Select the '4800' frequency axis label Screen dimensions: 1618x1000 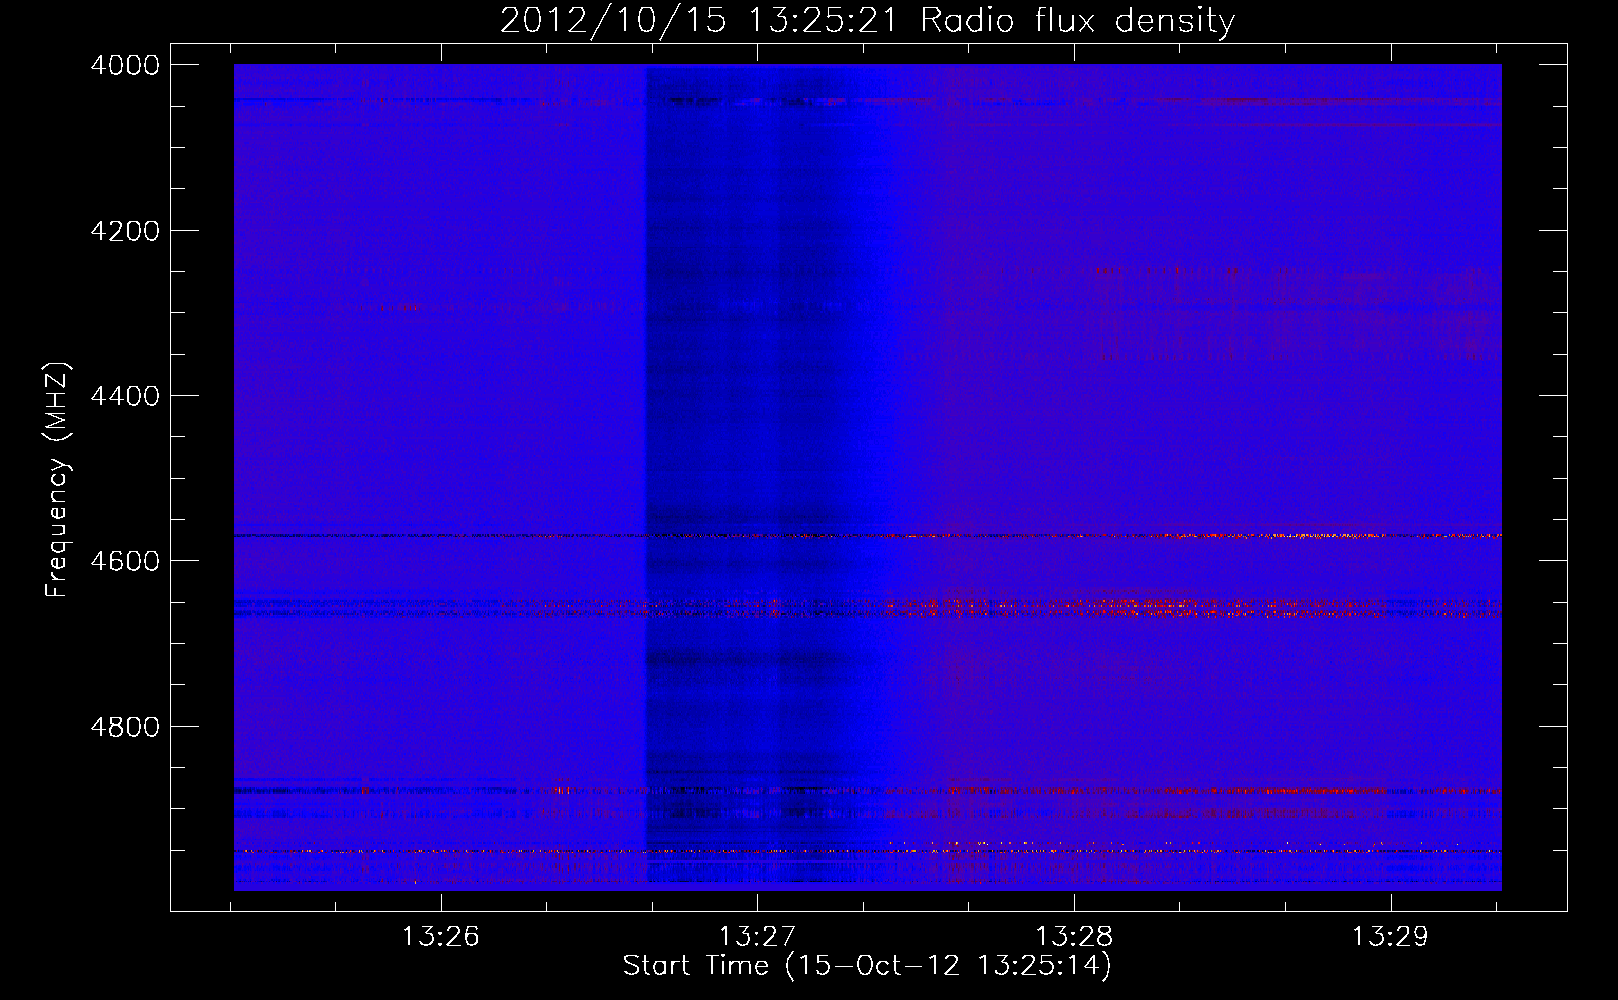[125, 727]
